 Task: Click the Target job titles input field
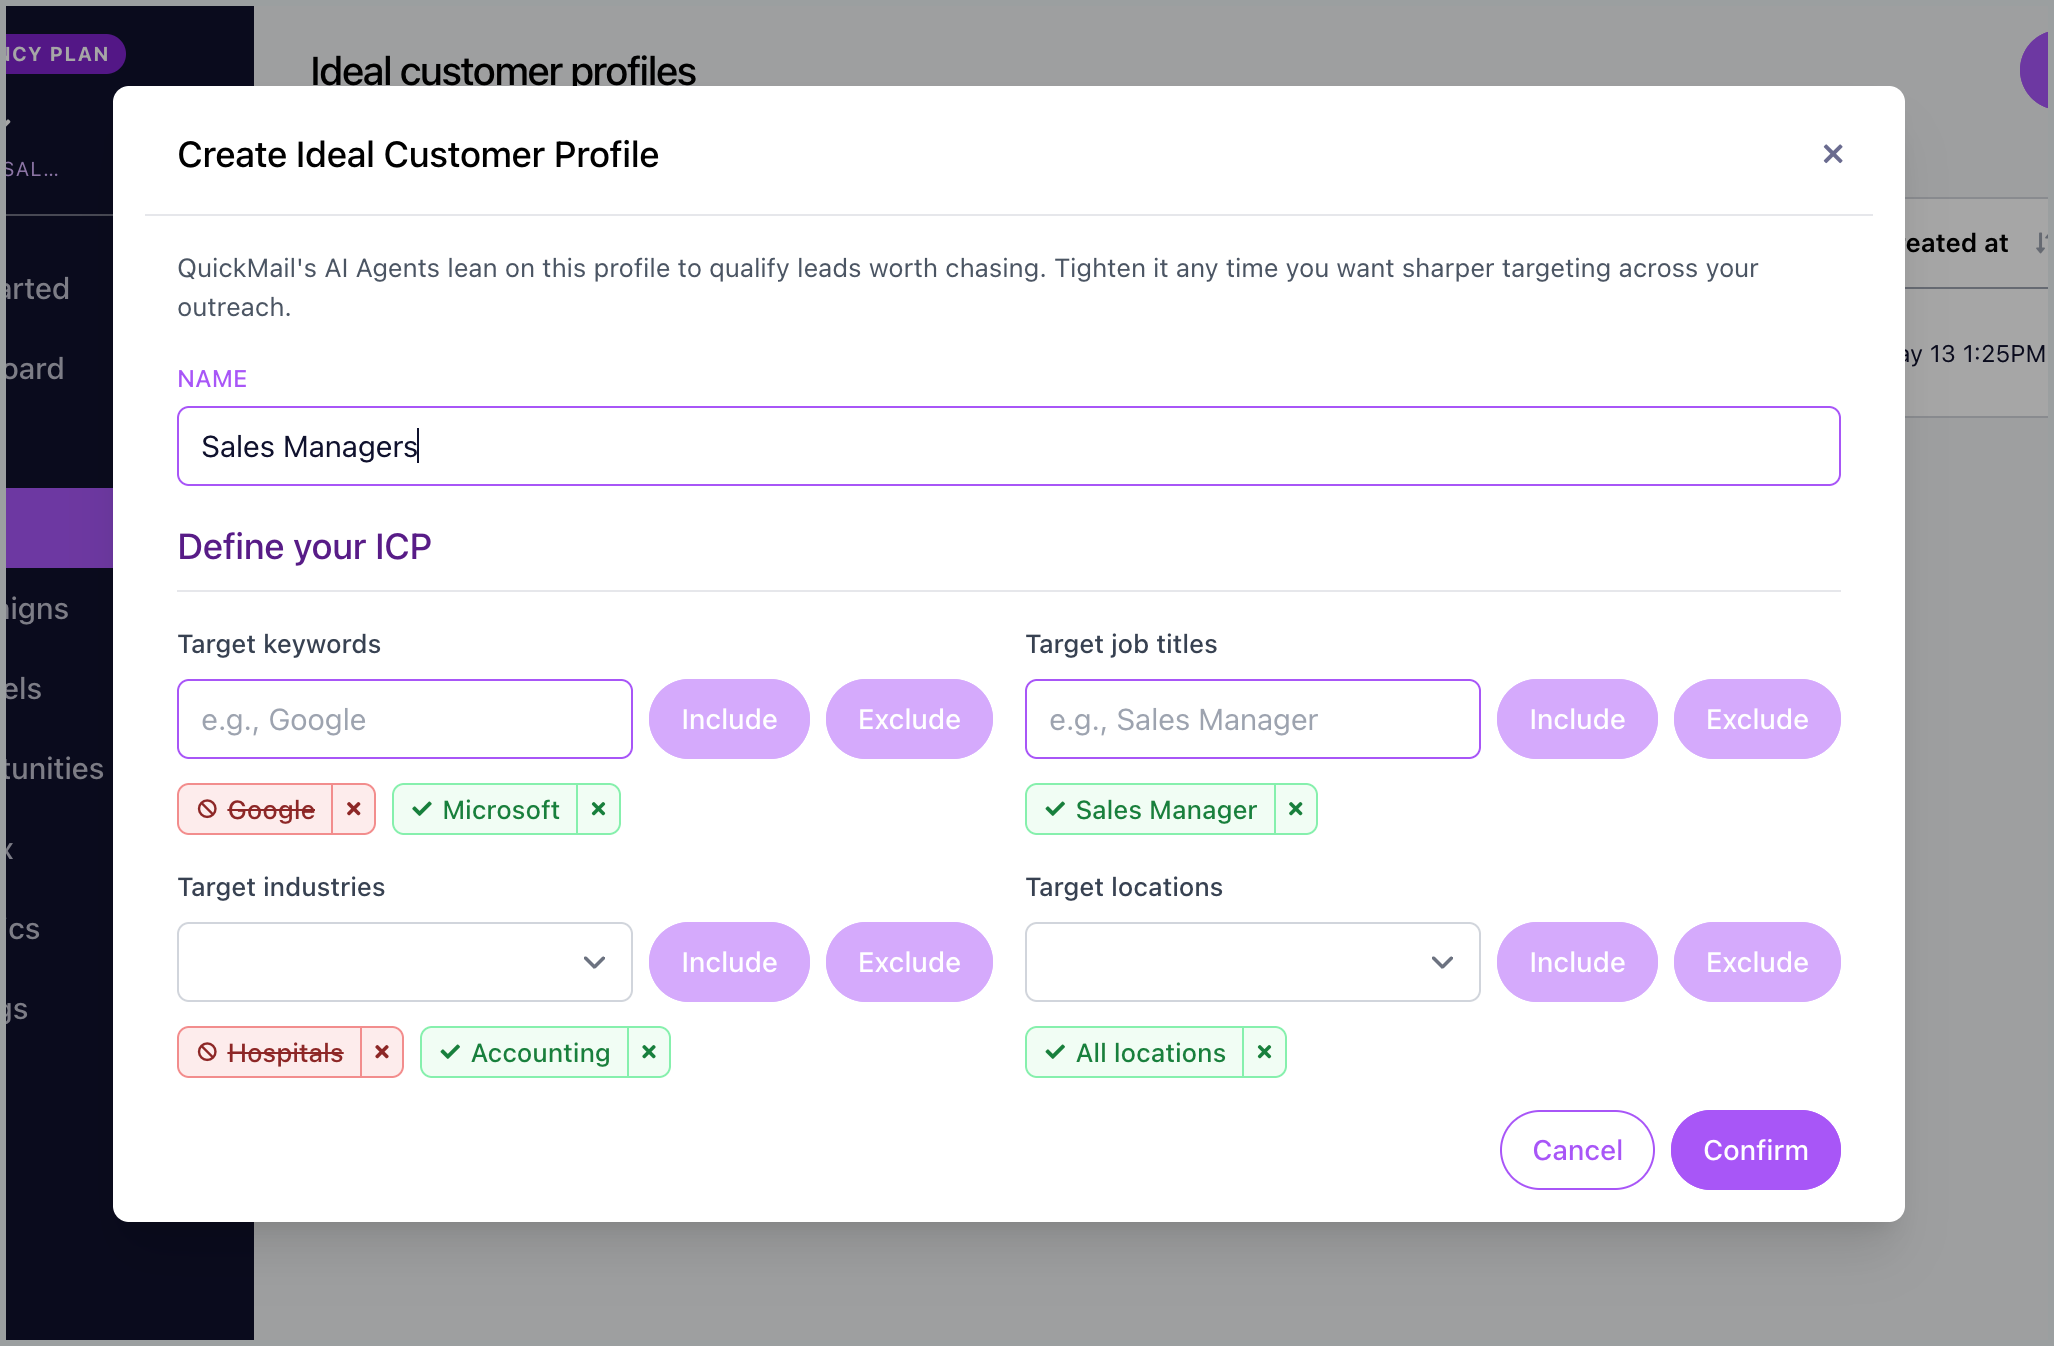click(x=1253, y=719)
